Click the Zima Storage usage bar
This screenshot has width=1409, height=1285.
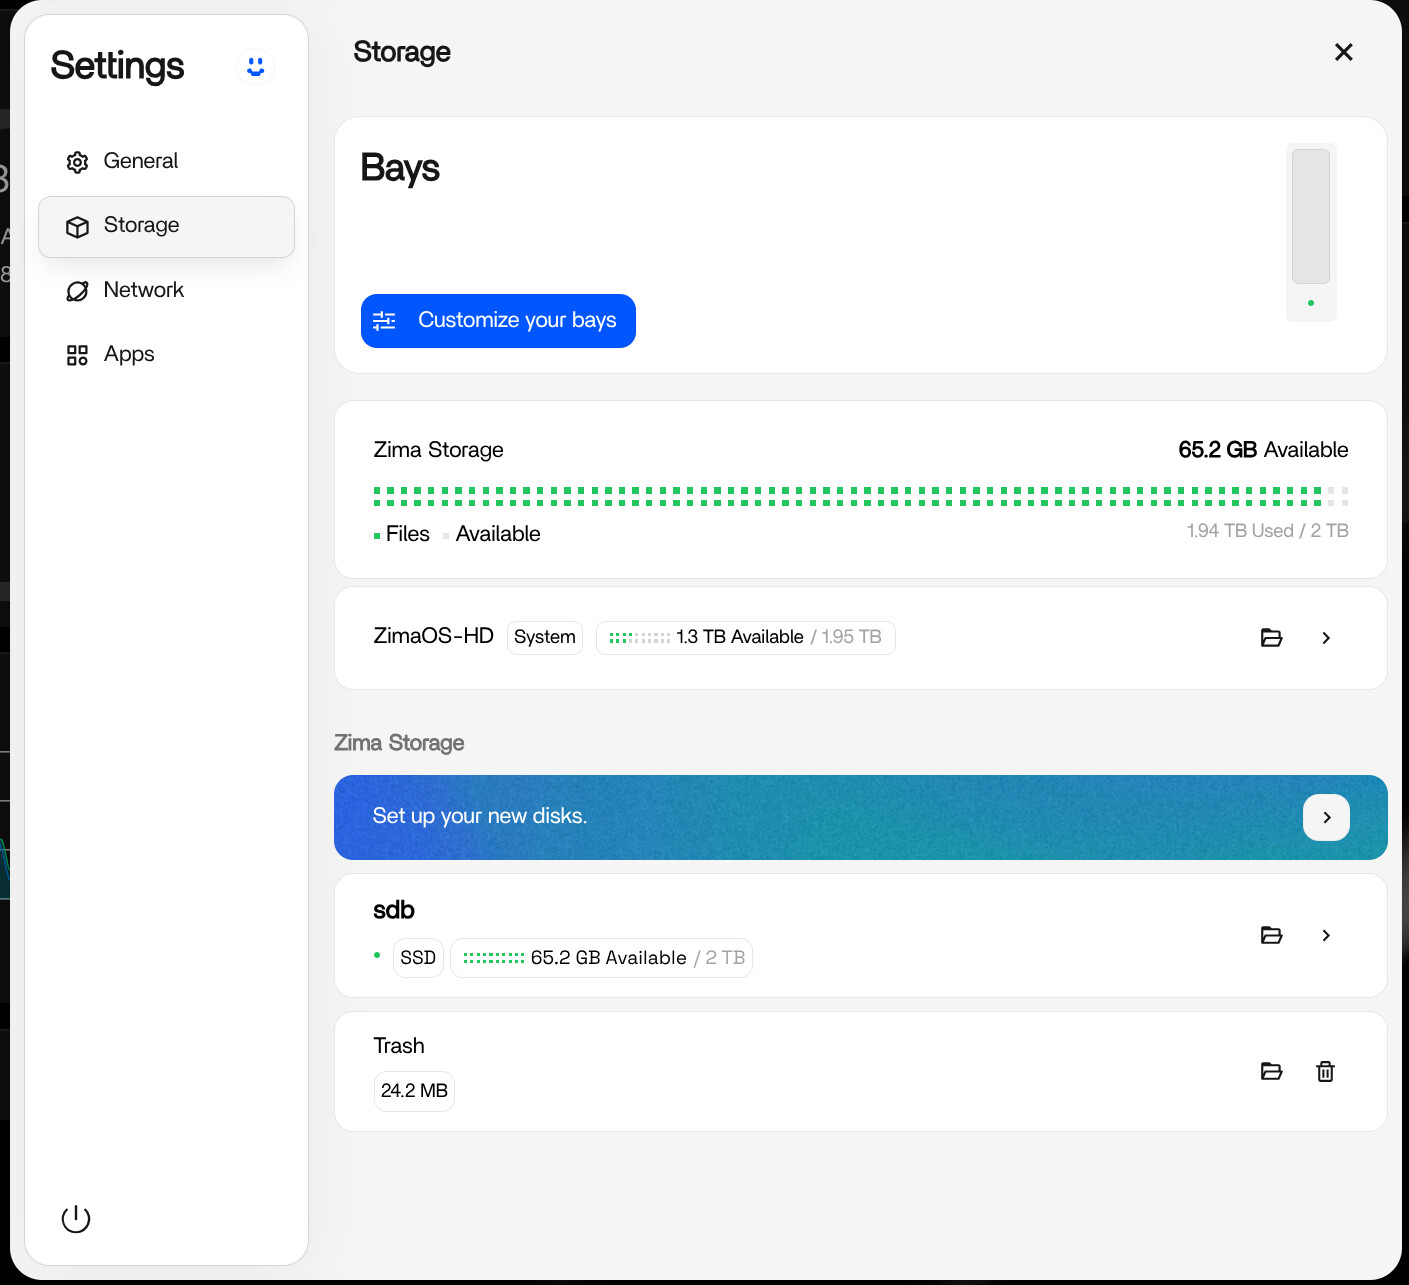coord(860,496)
